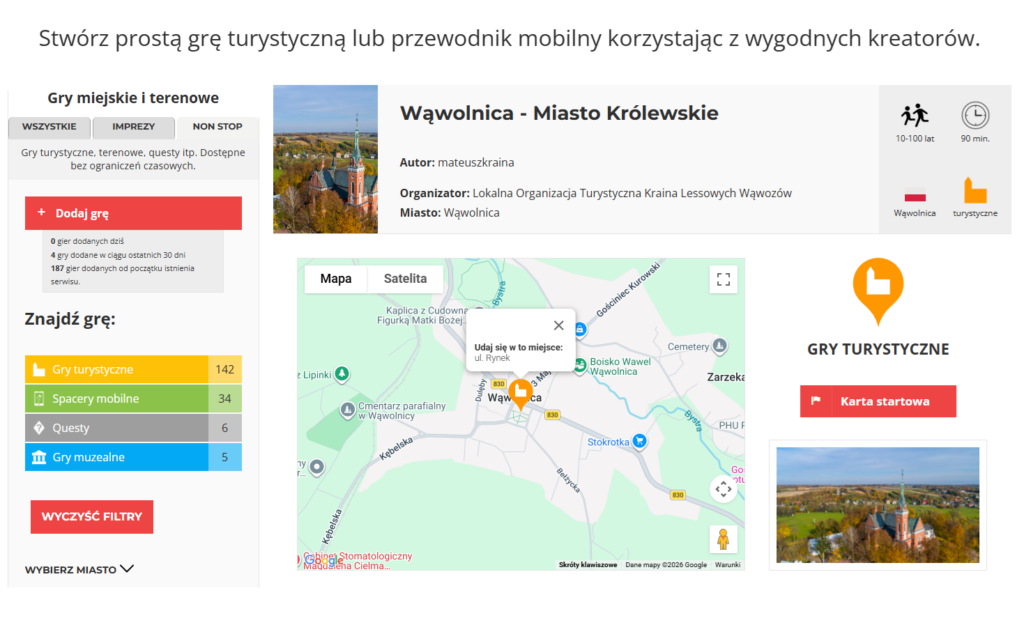
Task: Open the church thumbnail below Karta startowa
Action: coord(878,505)
